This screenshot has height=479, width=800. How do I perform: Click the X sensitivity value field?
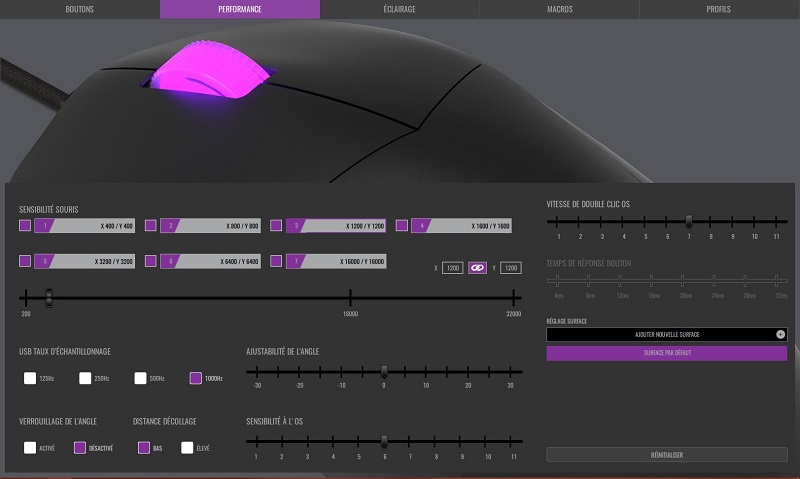coord(453,268)
